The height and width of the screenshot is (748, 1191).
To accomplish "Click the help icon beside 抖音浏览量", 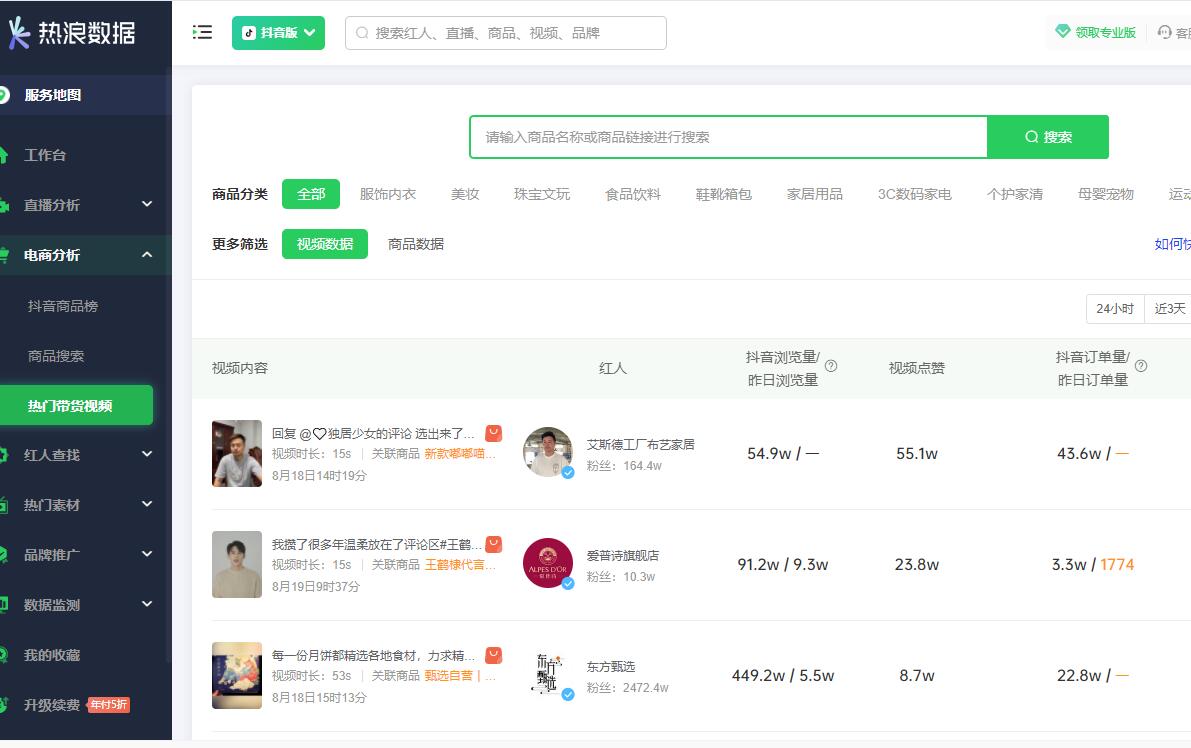I will (x=830, y=366).
